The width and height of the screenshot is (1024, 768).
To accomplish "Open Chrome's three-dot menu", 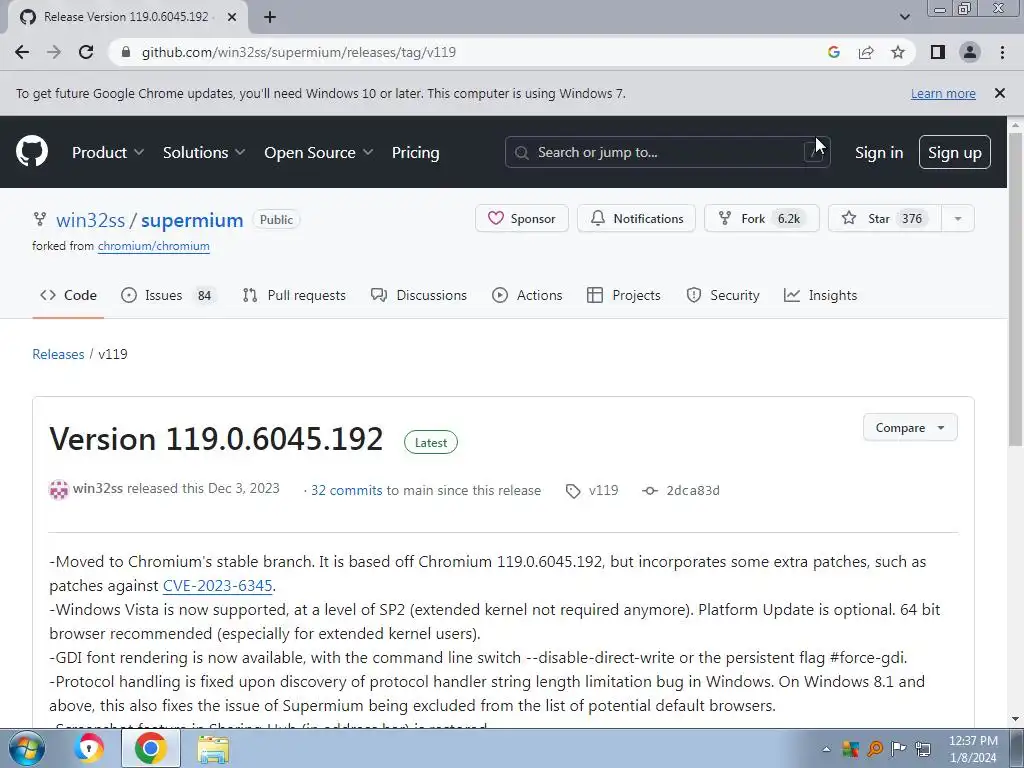I will (1002, 52).
